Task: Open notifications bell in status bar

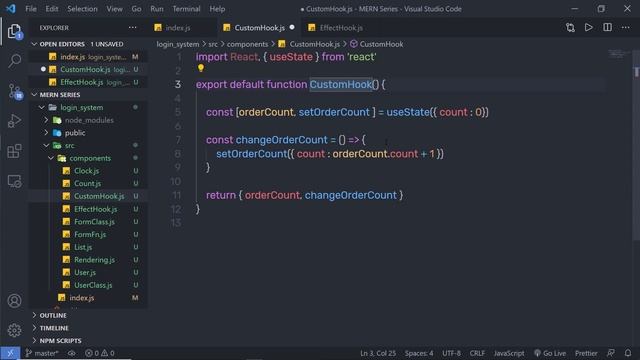Action: click(x=628, y=353)
